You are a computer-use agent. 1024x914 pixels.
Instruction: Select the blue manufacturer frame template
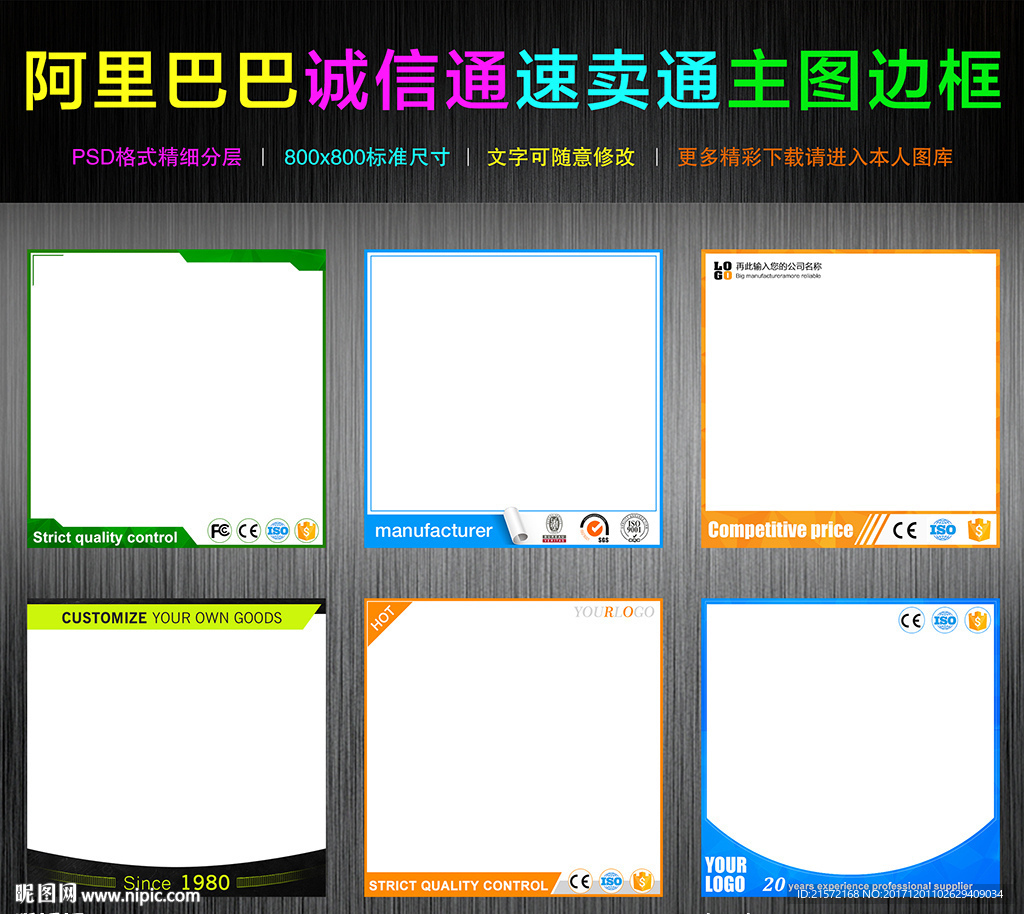(x=513, y=398)
